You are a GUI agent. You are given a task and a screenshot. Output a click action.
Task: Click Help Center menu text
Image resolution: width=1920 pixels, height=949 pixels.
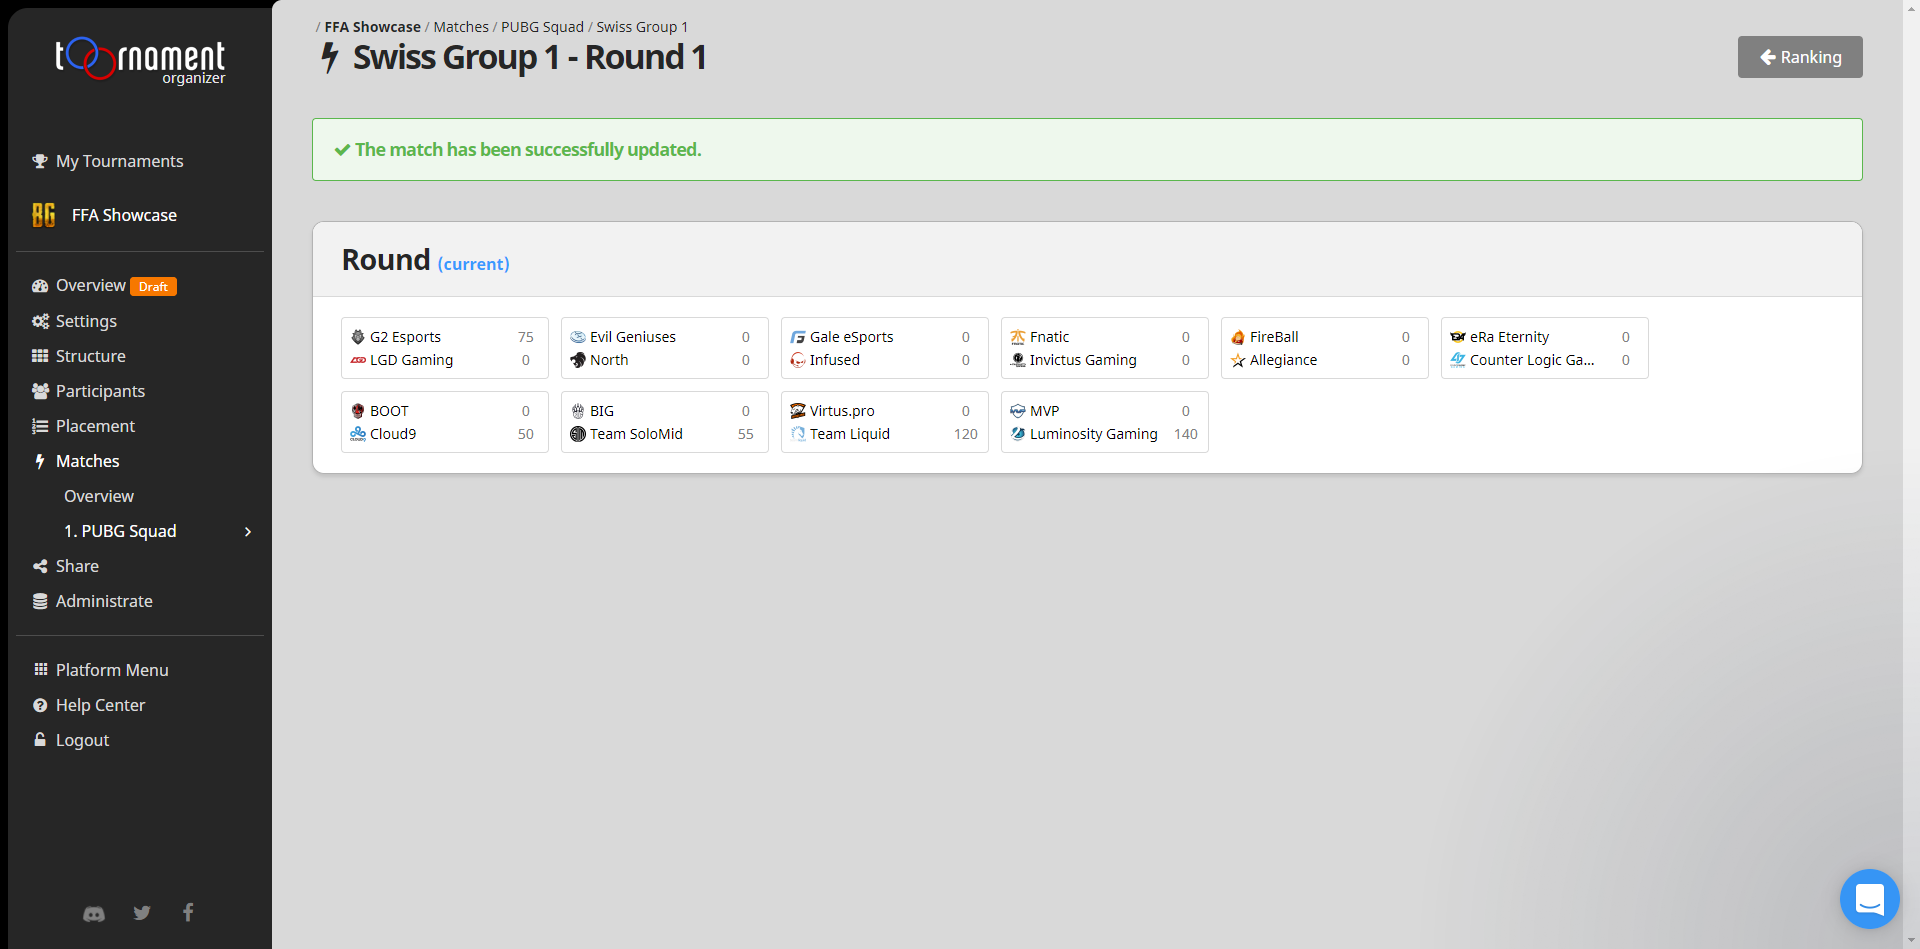pyautogui.click(x=100, y=705)
